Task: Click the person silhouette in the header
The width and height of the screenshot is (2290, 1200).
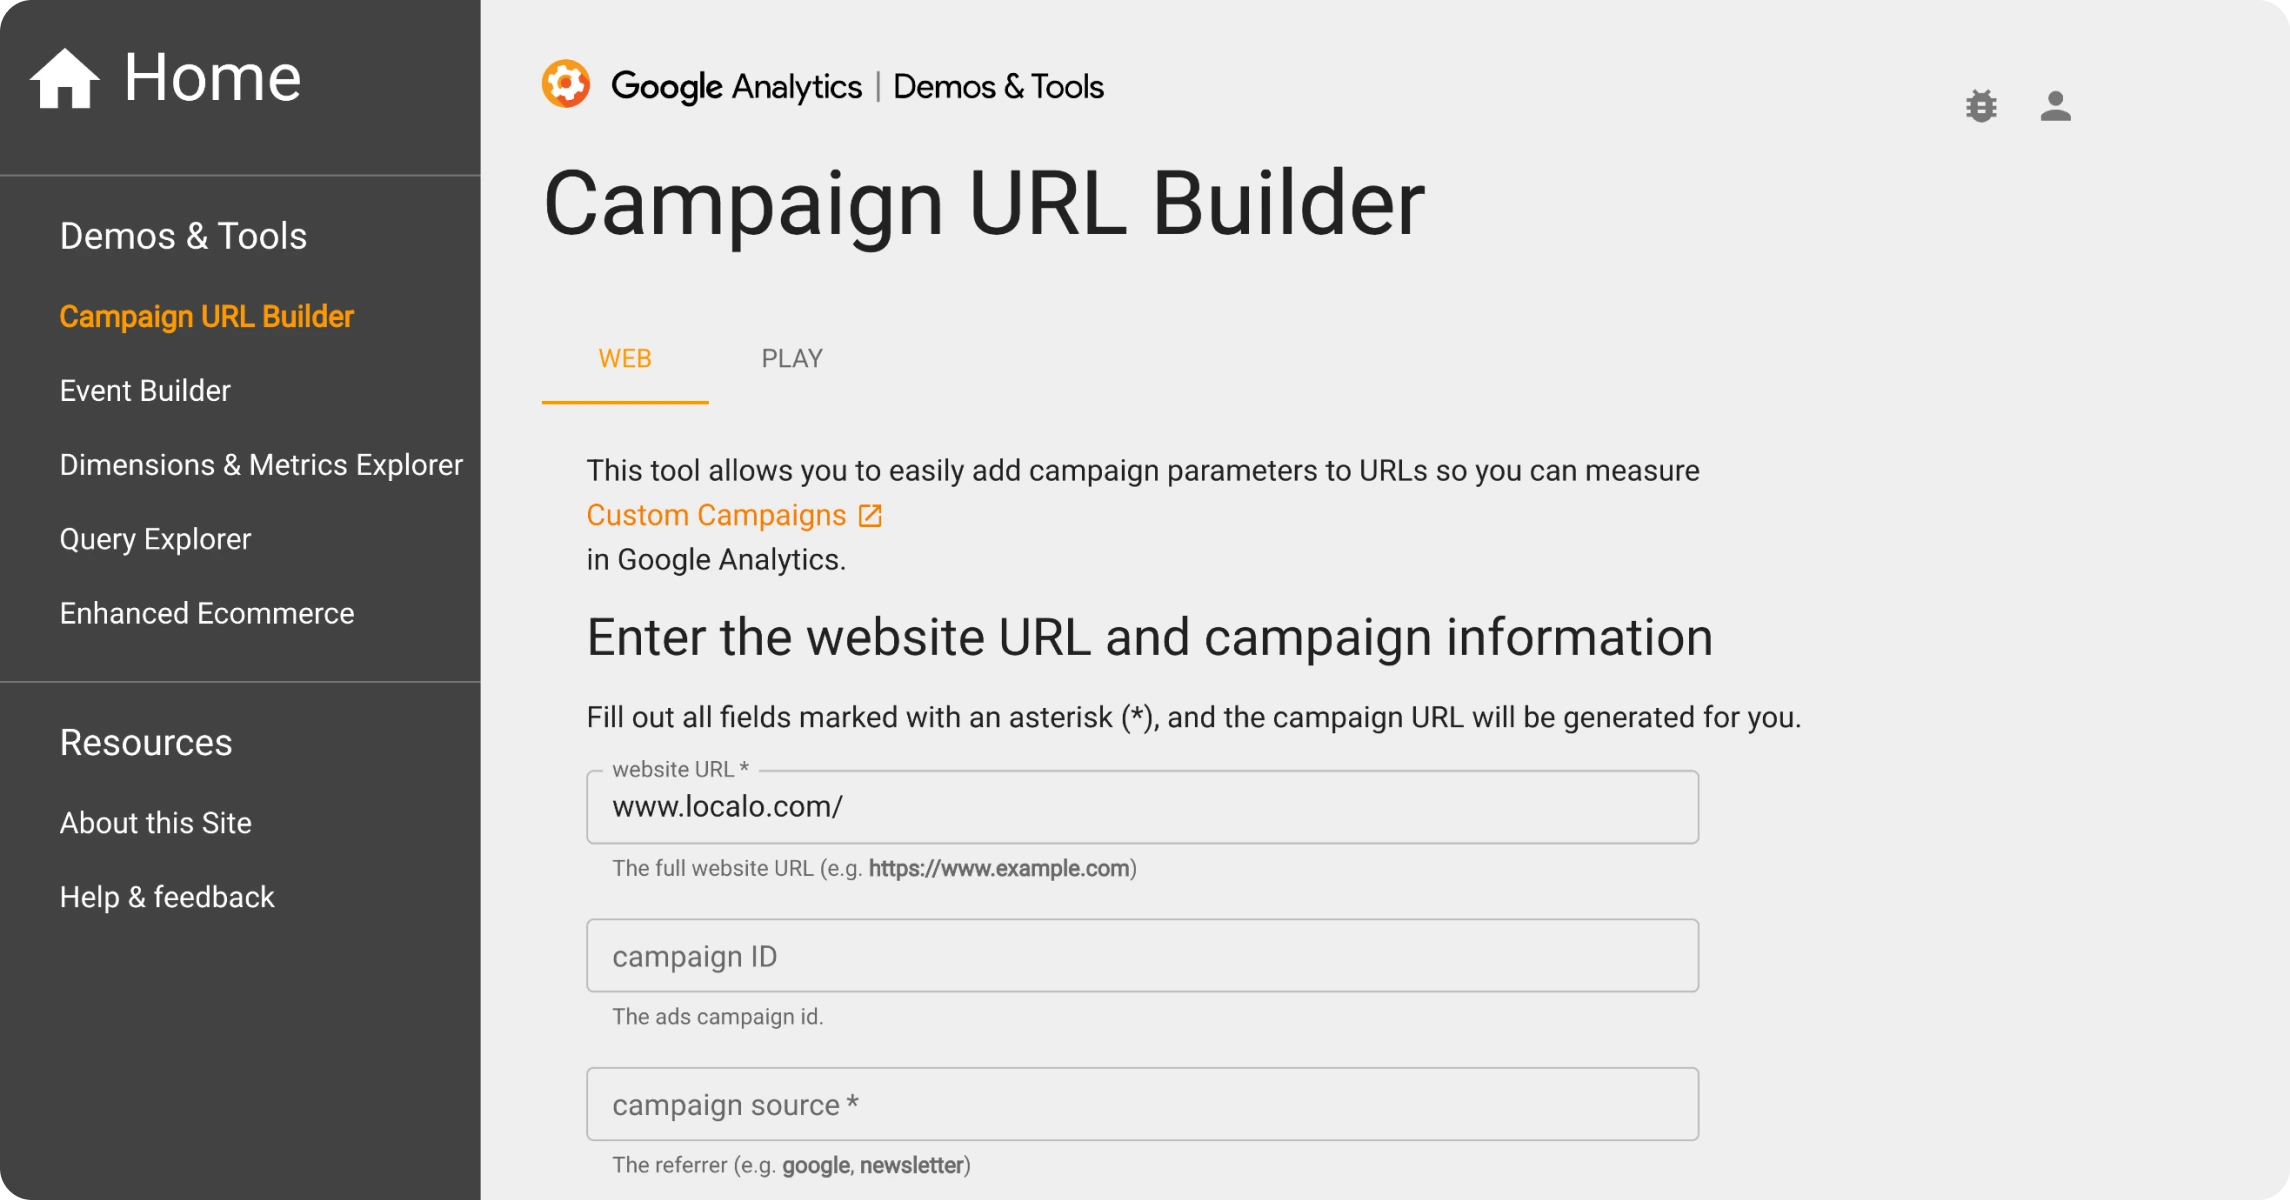Action: pyautogui.click(x=2055, y=106)
